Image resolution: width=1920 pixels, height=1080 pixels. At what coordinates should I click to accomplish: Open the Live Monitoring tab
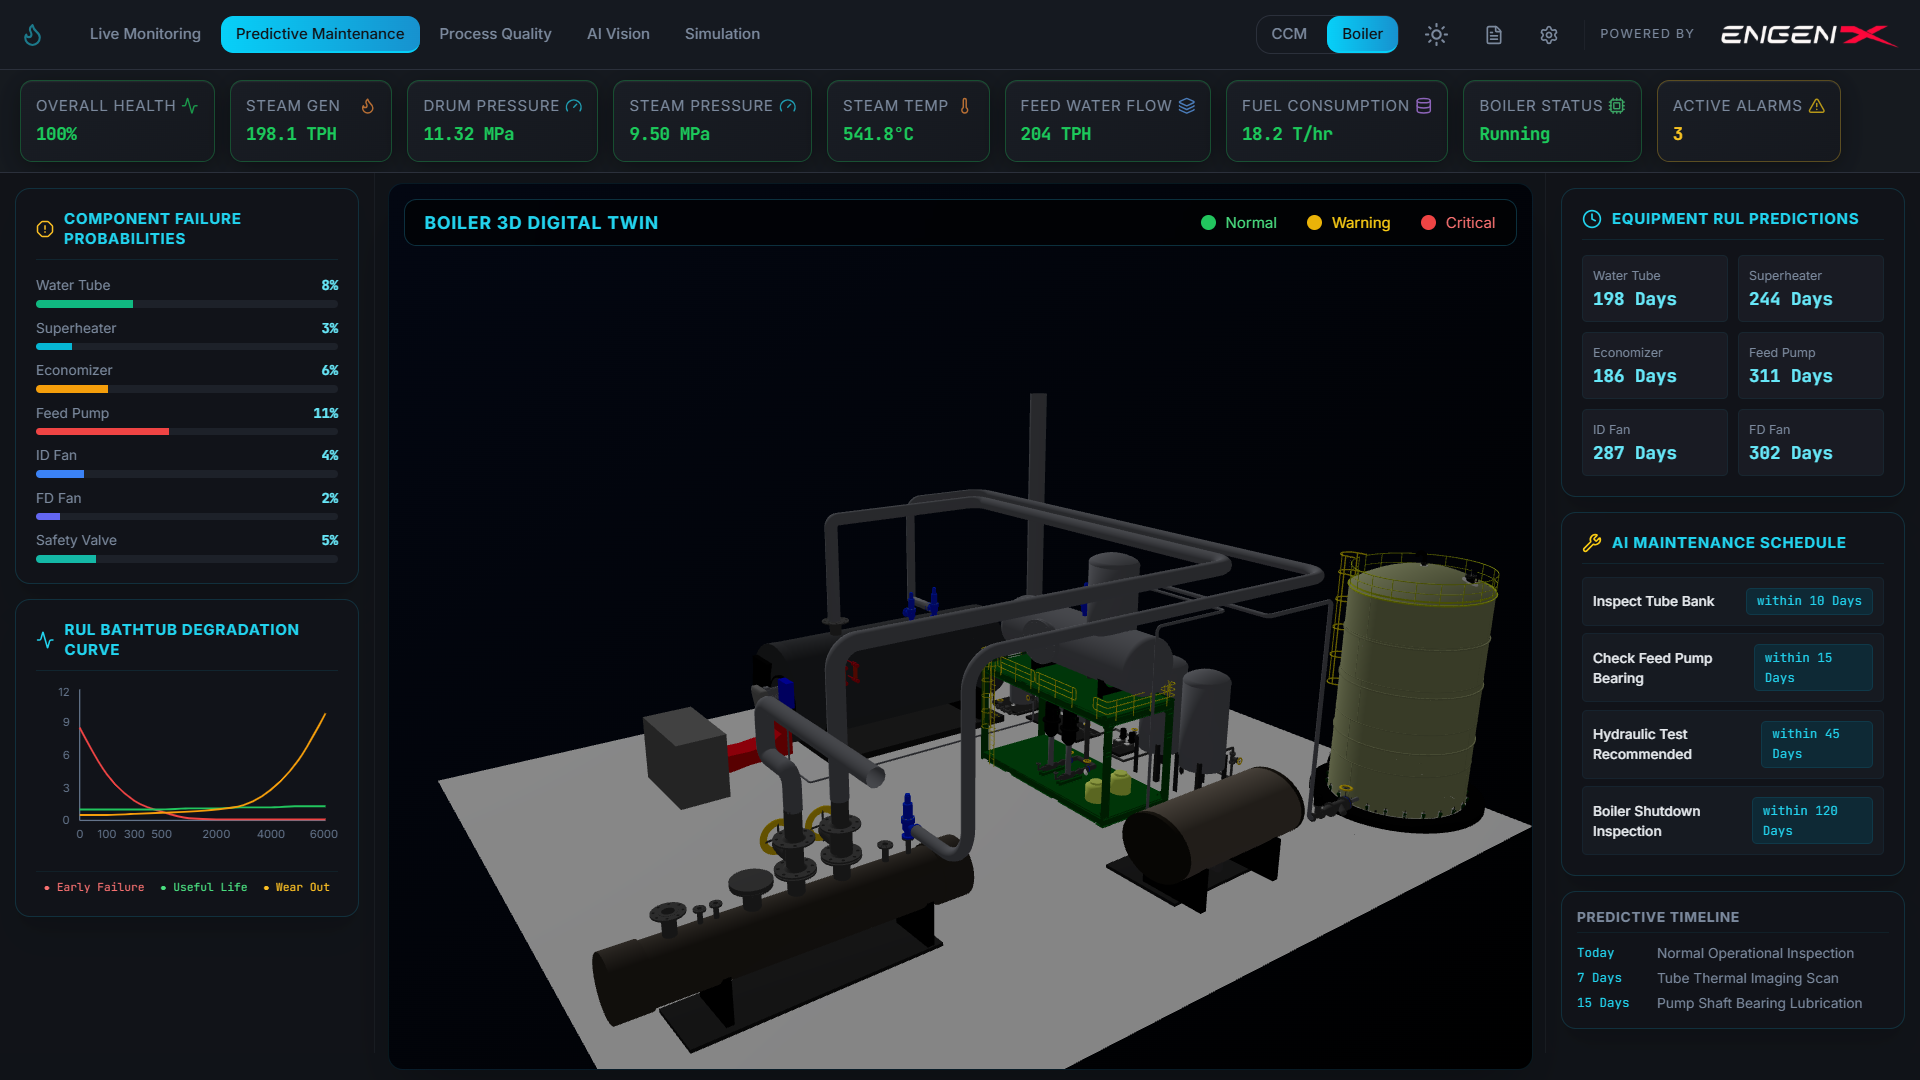click(x=145, y=34)
